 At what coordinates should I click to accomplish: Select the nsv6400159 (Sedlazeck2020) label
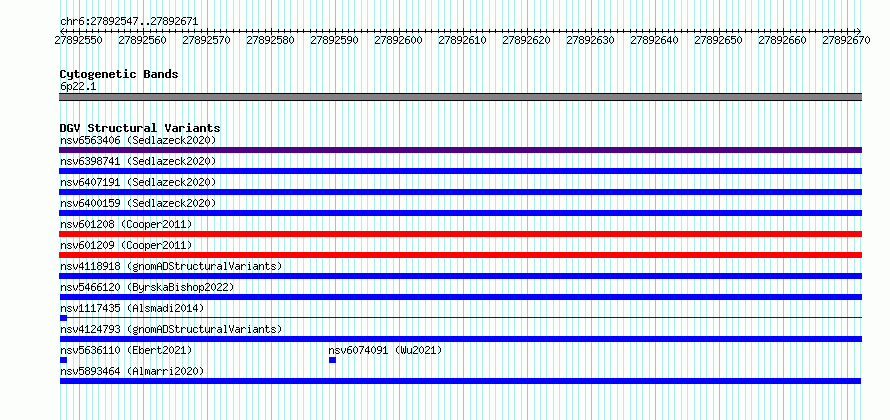[x=138, y=203]
